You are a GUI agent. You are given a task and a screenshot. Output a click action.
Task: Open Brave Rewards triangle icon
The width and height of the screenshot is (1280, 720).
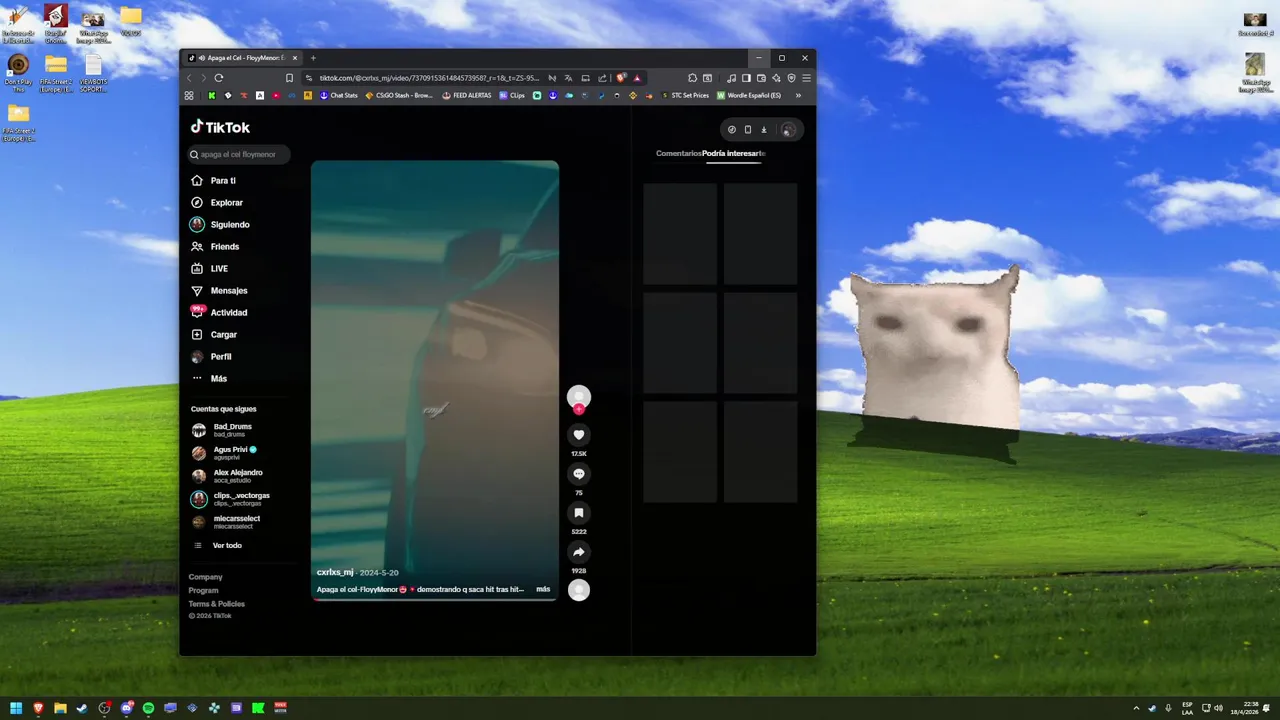pos(637,78)
